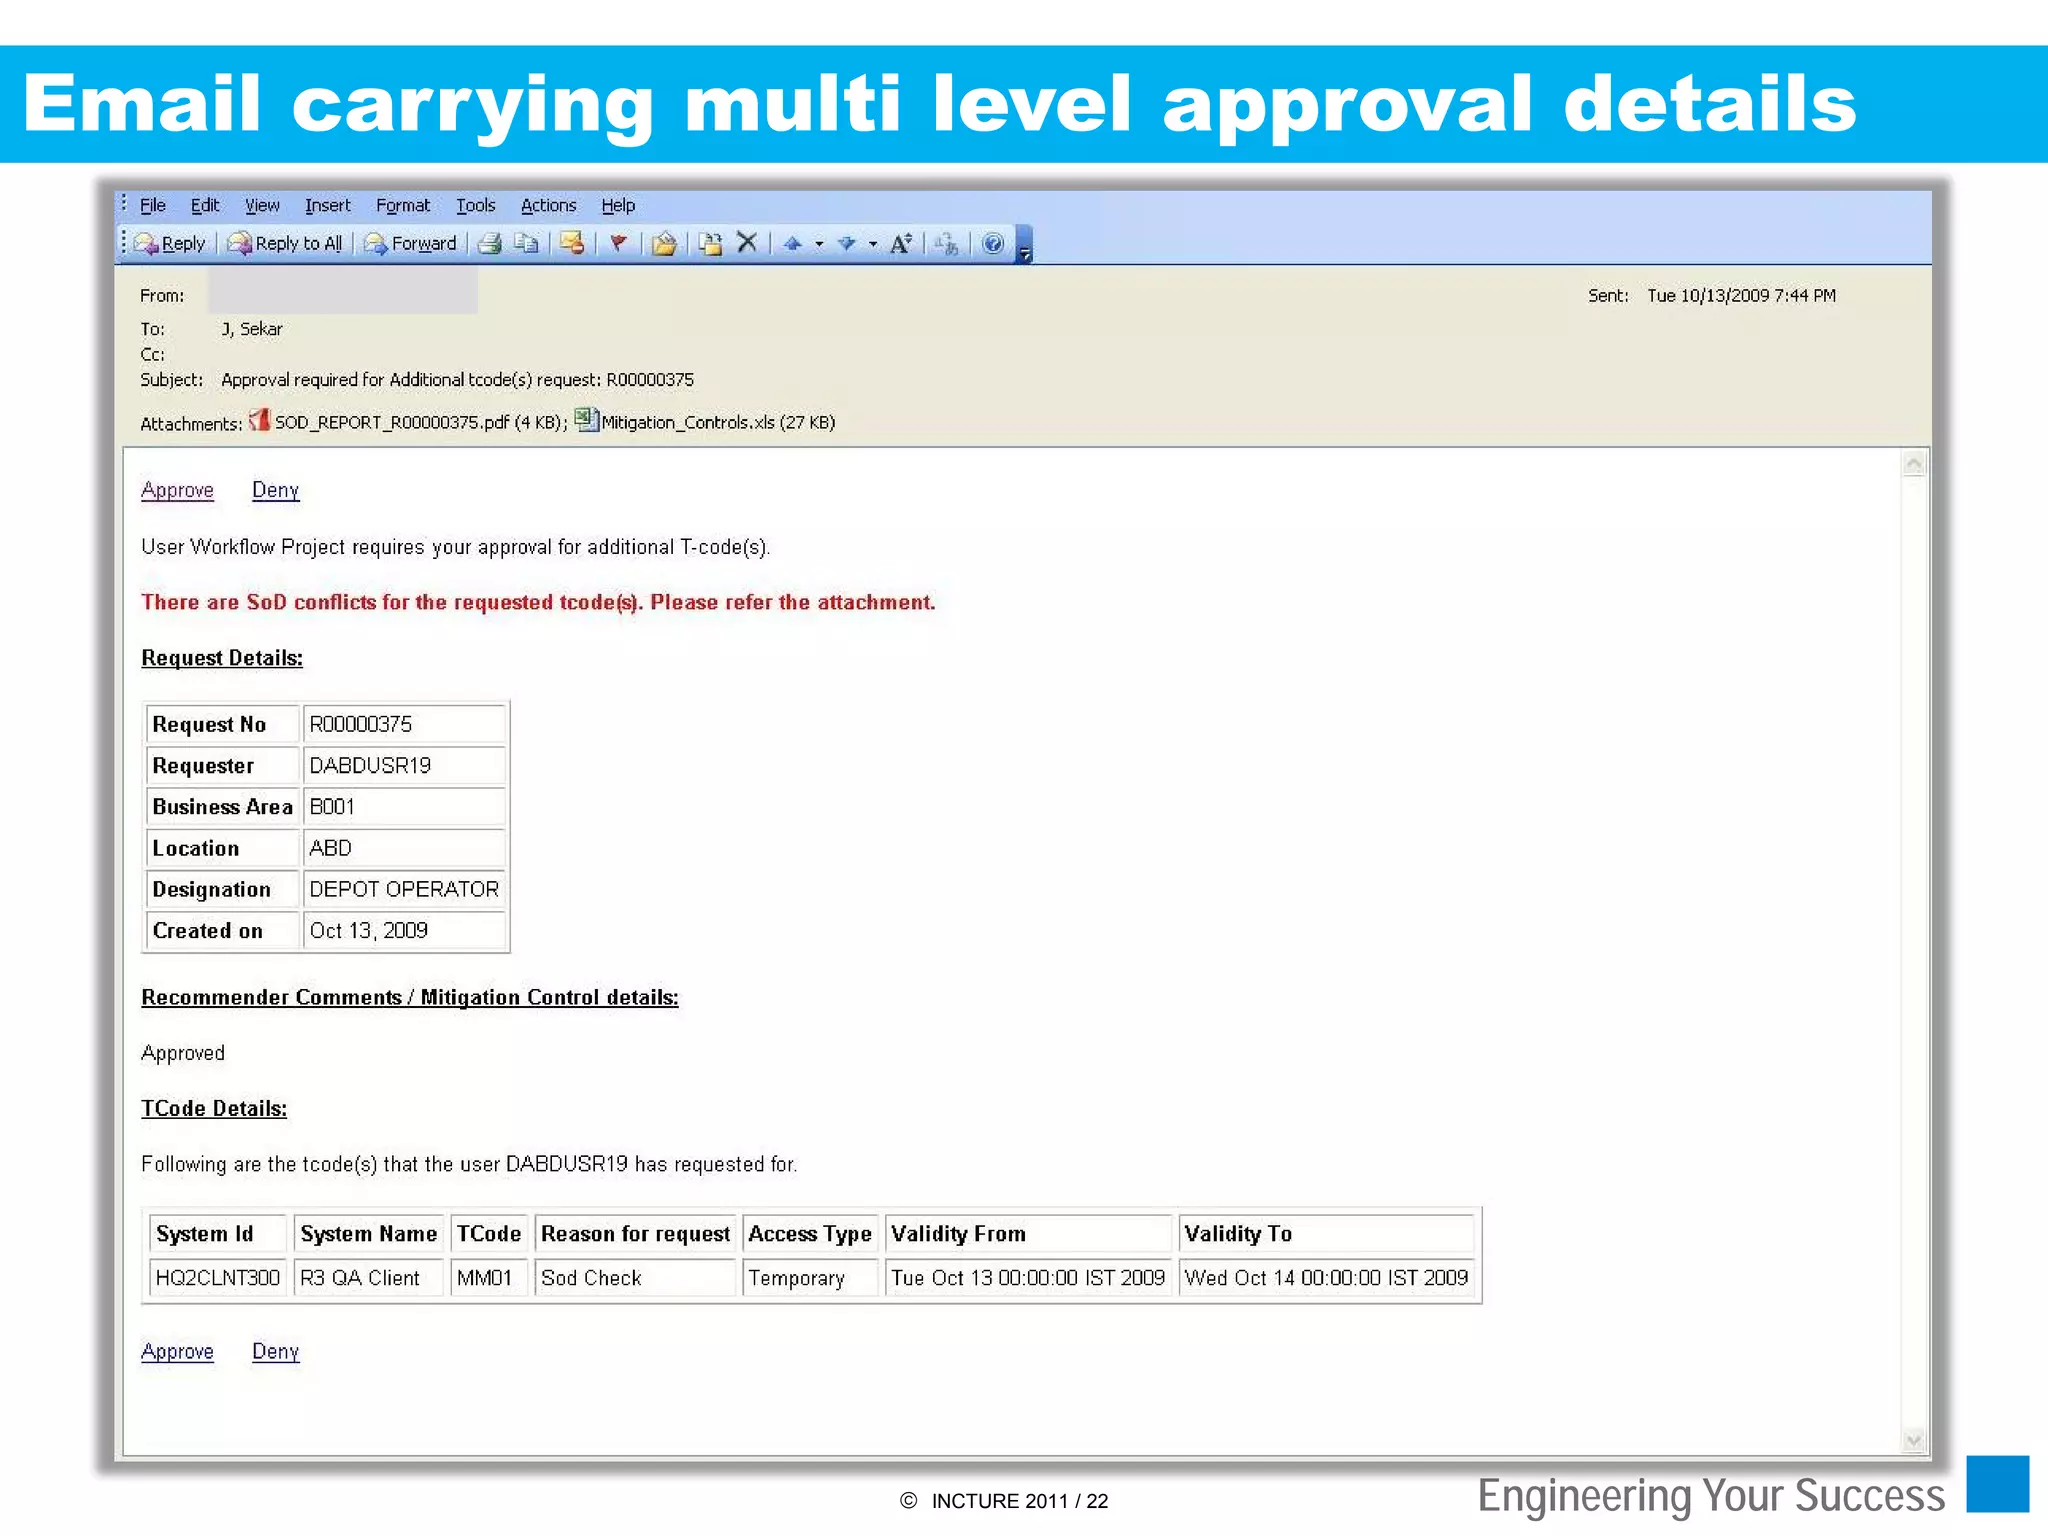This screenshot has height=1536, width=2048.
Task: Click the Validity From date cell
Action: point(1029,1278)
